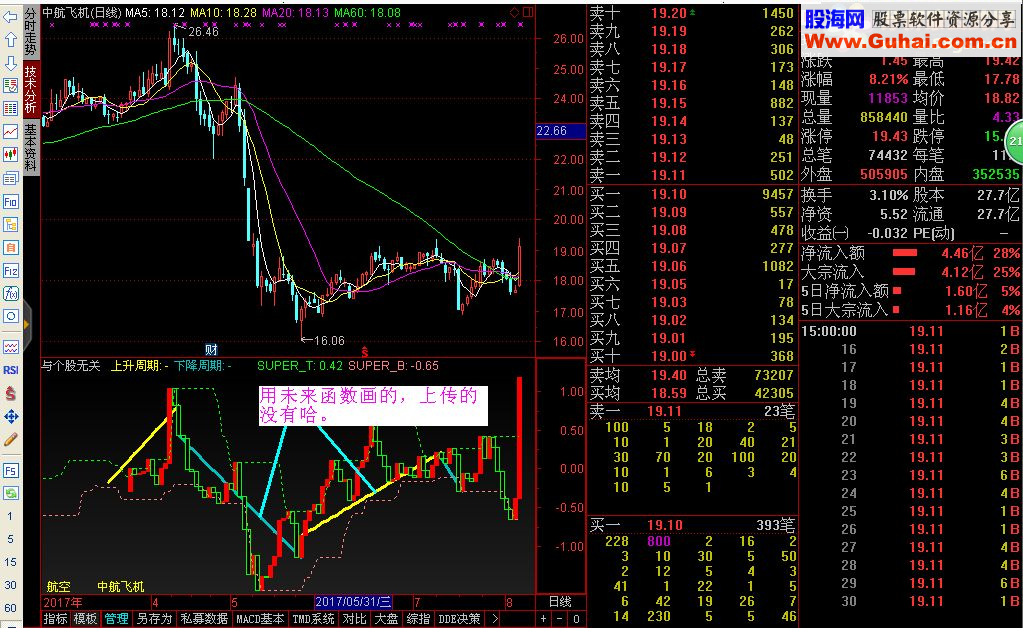1023x628 pixels.
Task: Select the 30-minute period
Action: coord(10,585)
